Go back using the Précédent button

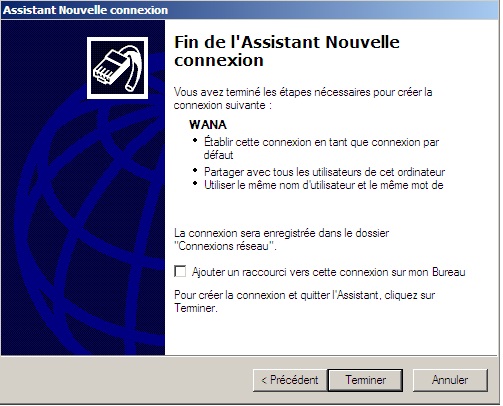pos(290,380)
